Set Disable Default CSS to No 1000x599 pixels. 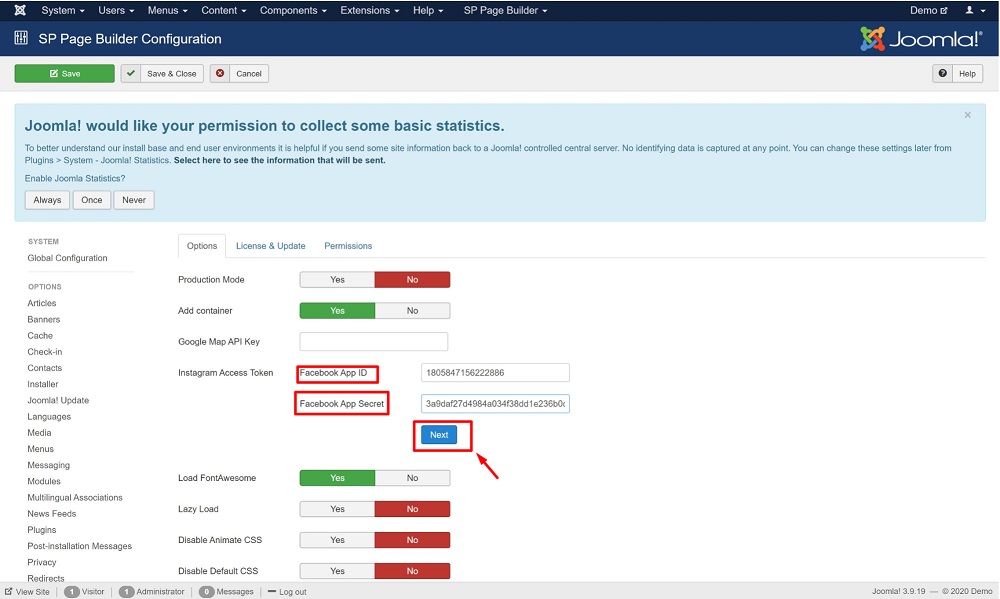(413, 571)
